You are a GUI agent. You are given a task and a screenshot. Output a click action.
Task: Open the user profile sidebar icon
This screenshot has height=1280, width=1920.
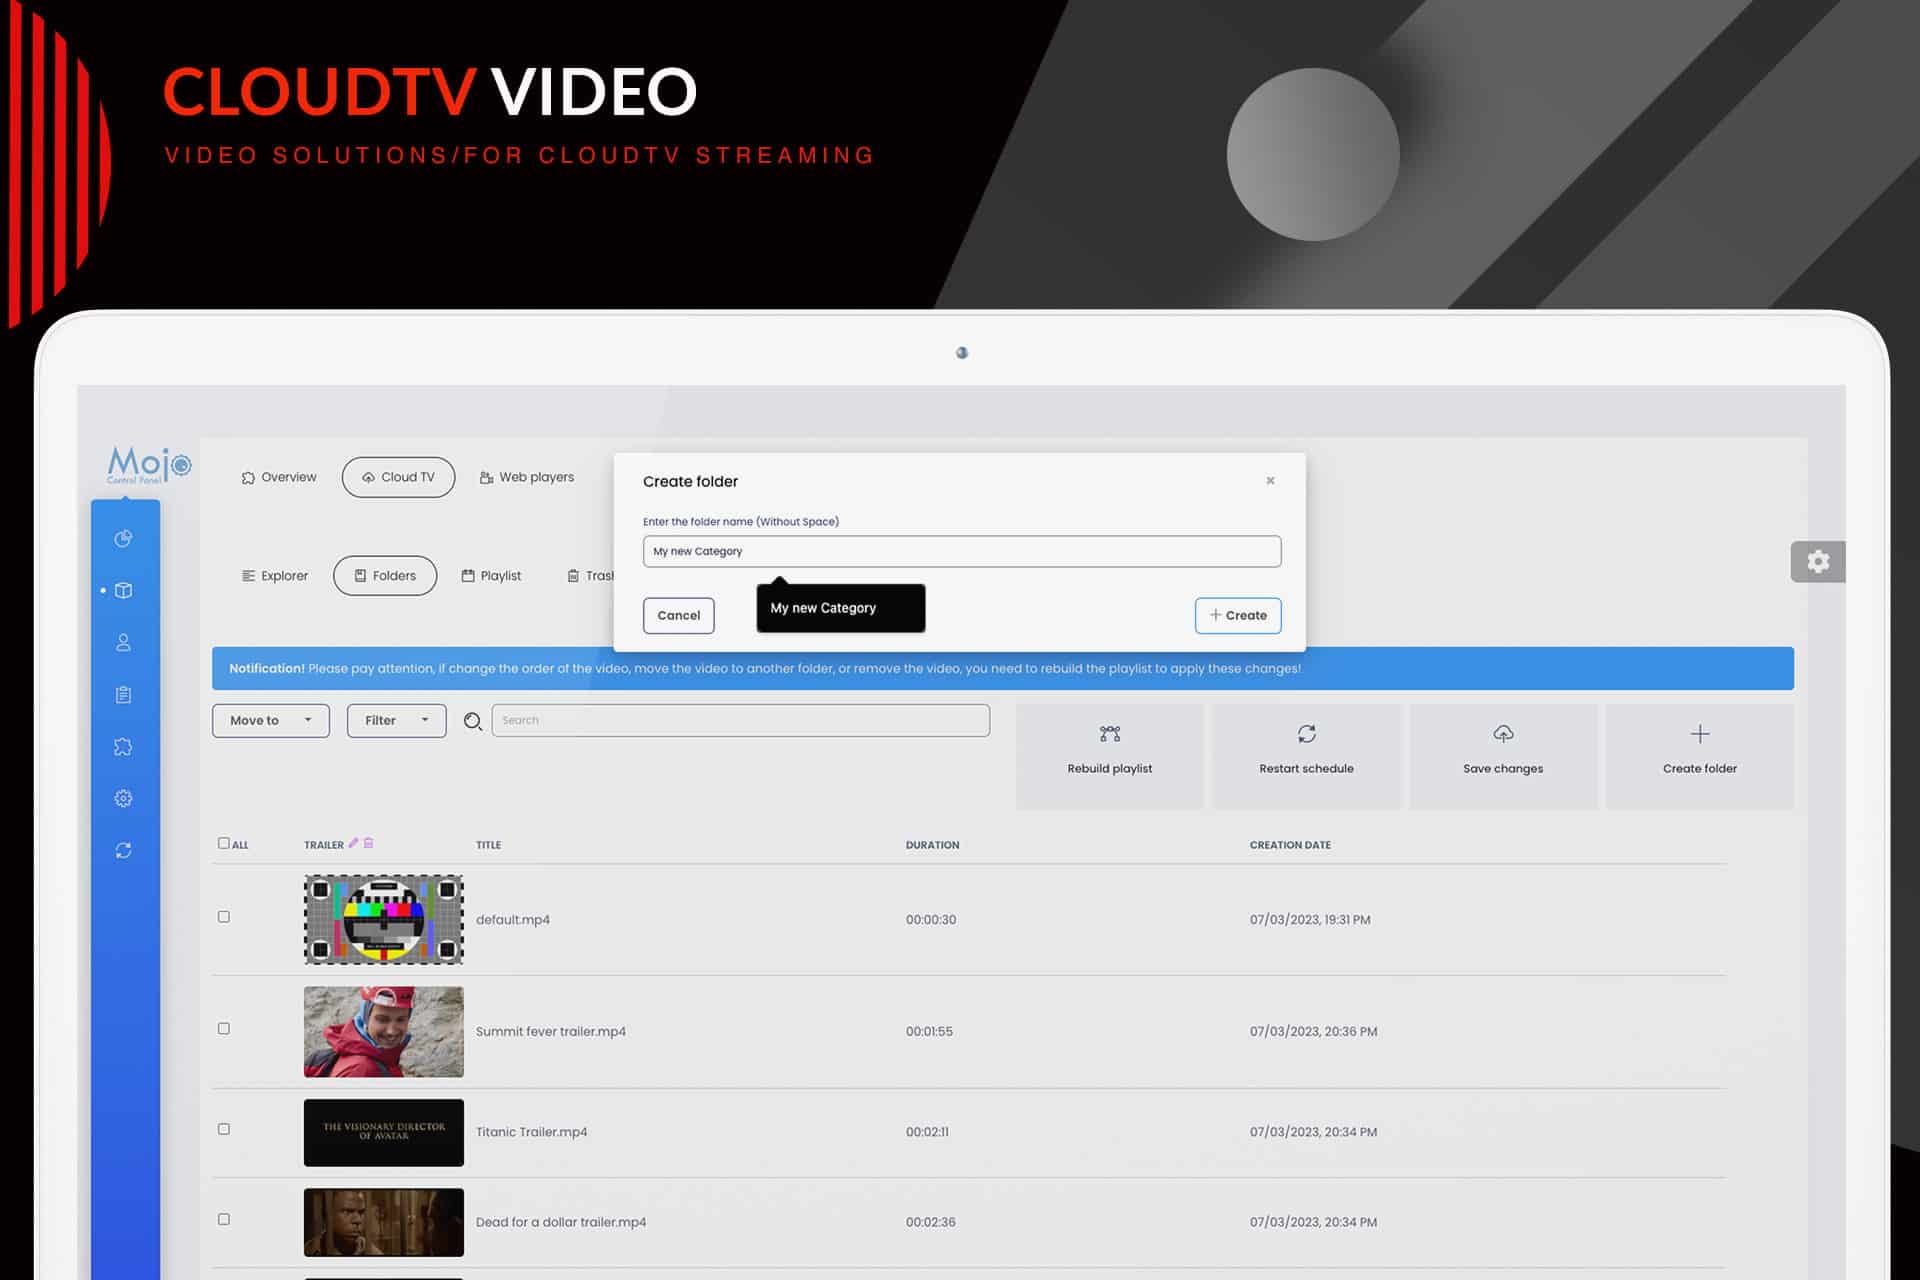tap(123, 643)
